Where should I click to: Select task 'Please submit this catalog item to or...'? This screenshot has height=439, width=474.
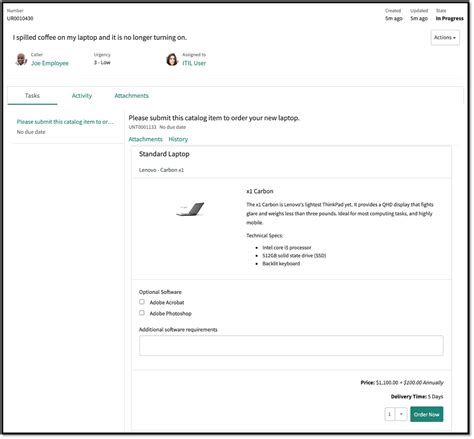[65, 122]
